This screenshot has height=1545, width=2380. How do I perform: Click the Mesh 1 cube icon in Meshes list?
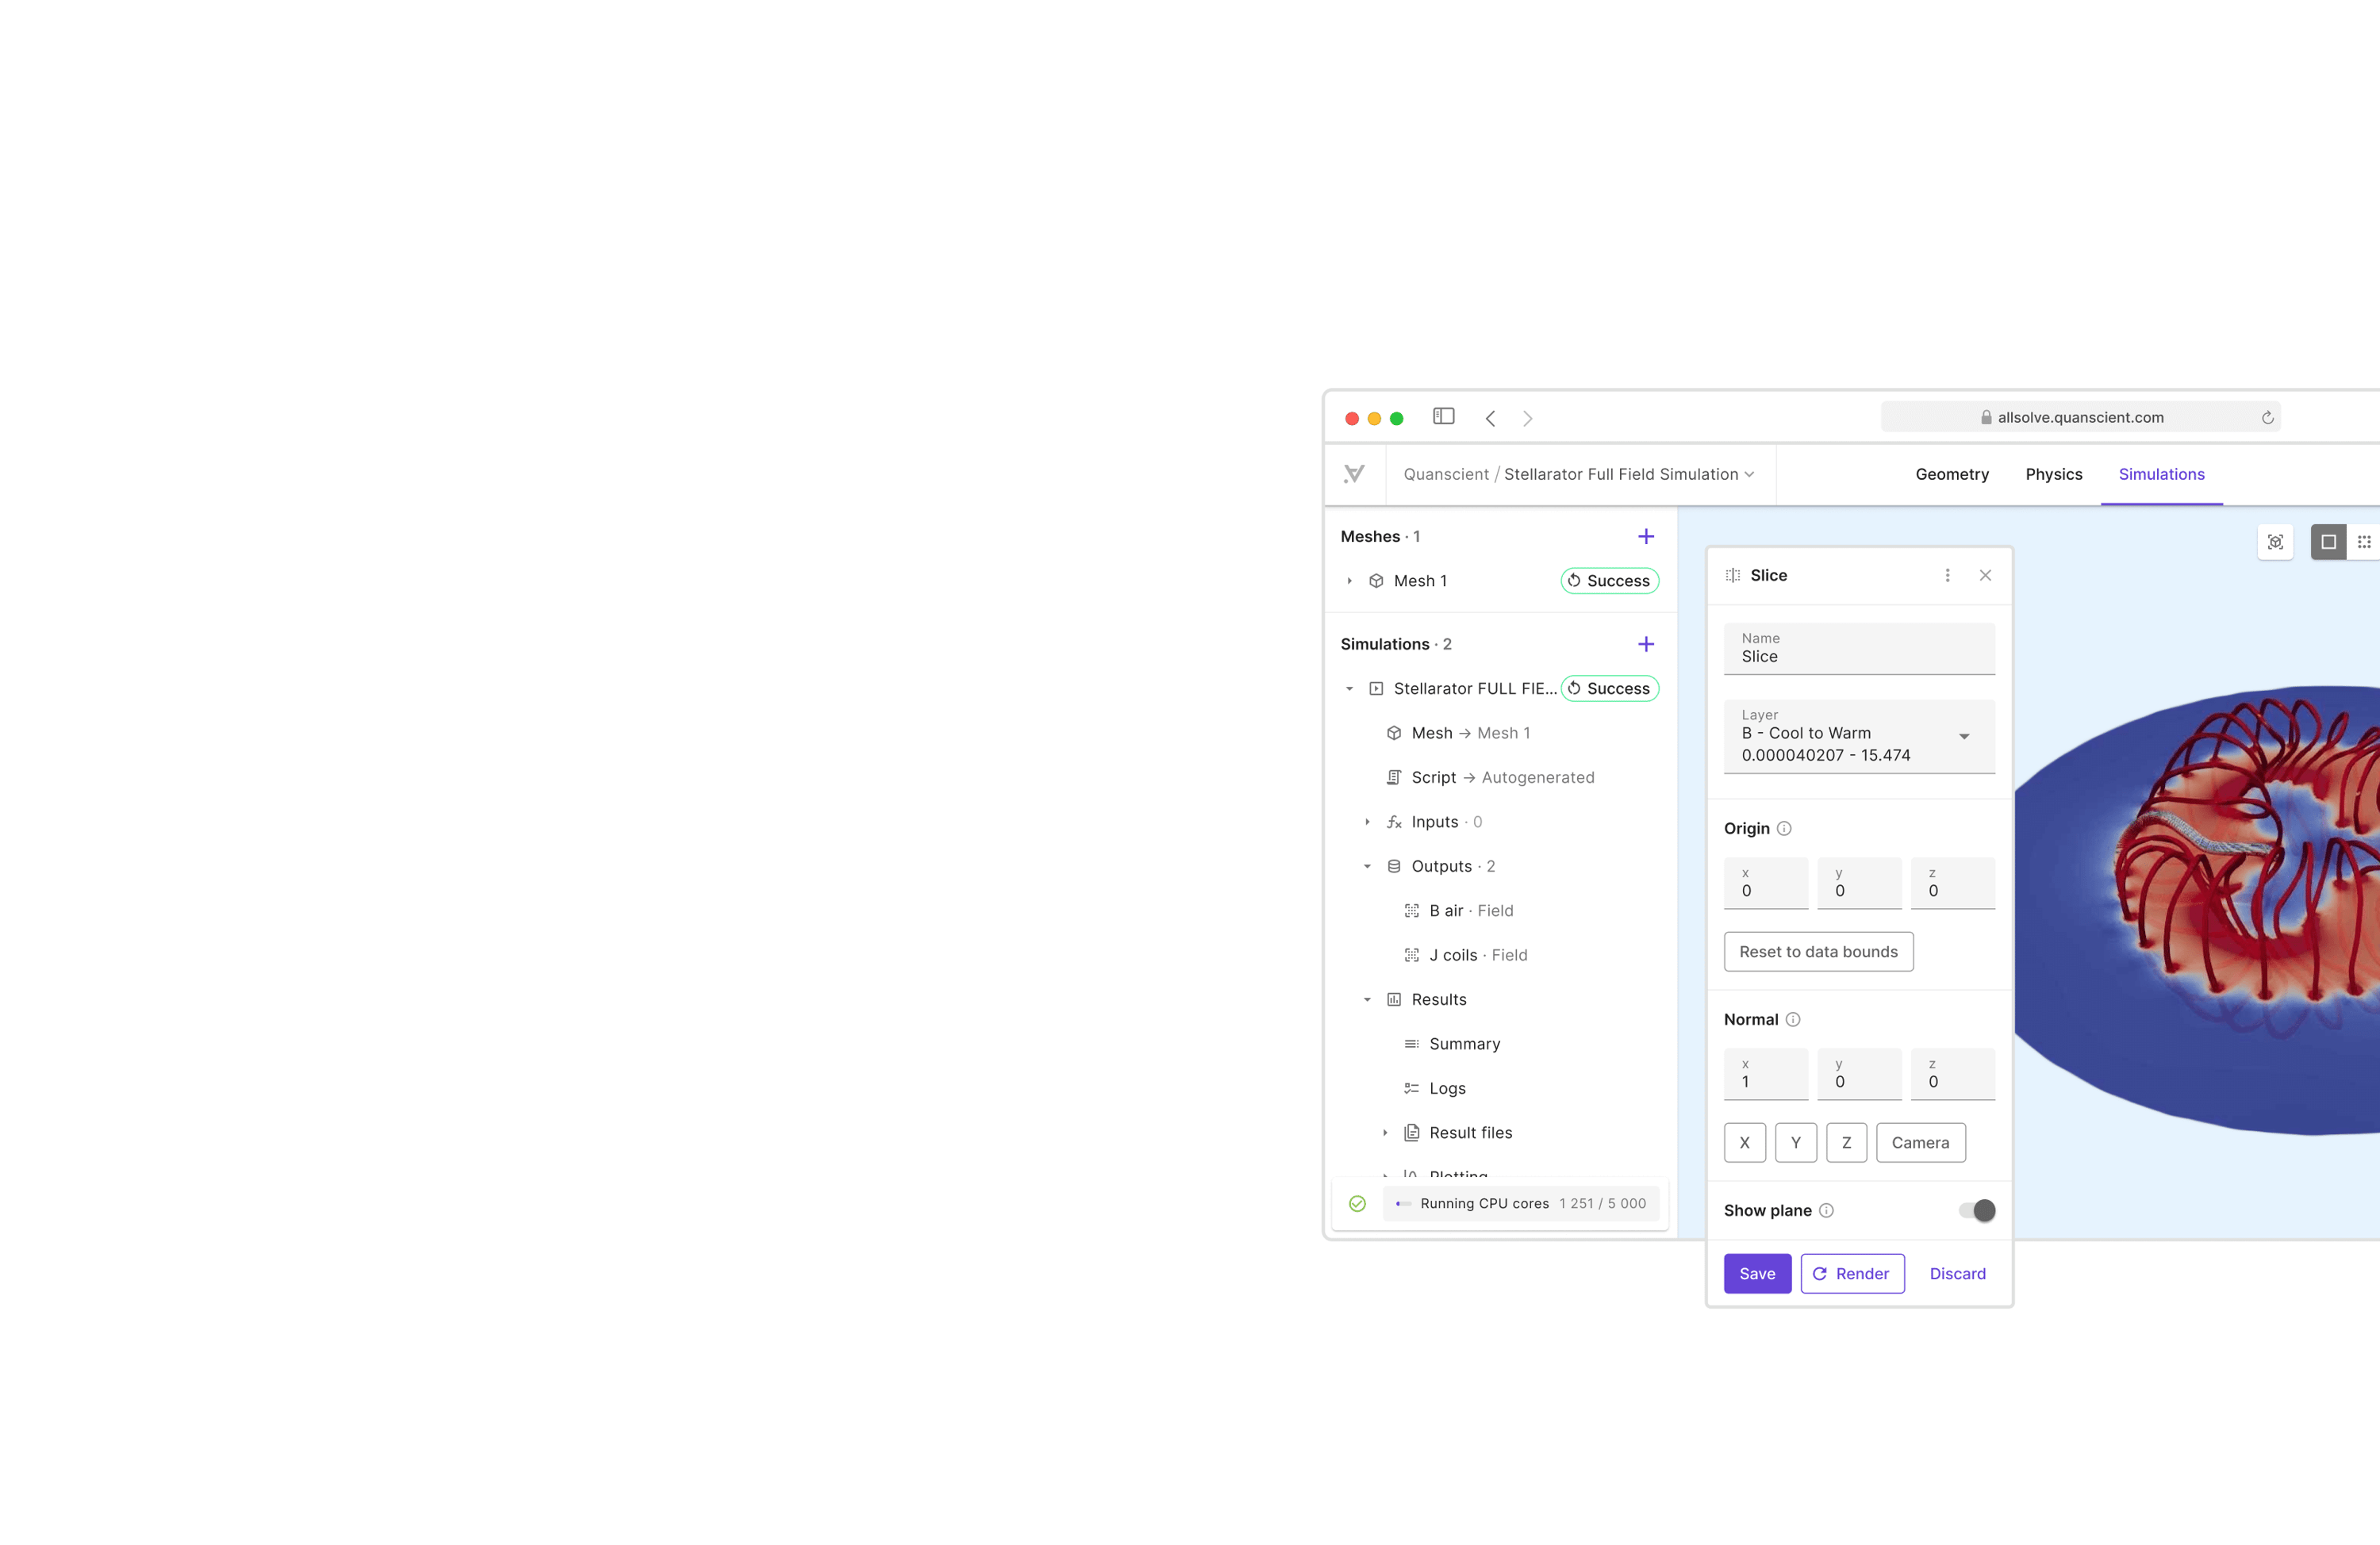[1376, 580]
